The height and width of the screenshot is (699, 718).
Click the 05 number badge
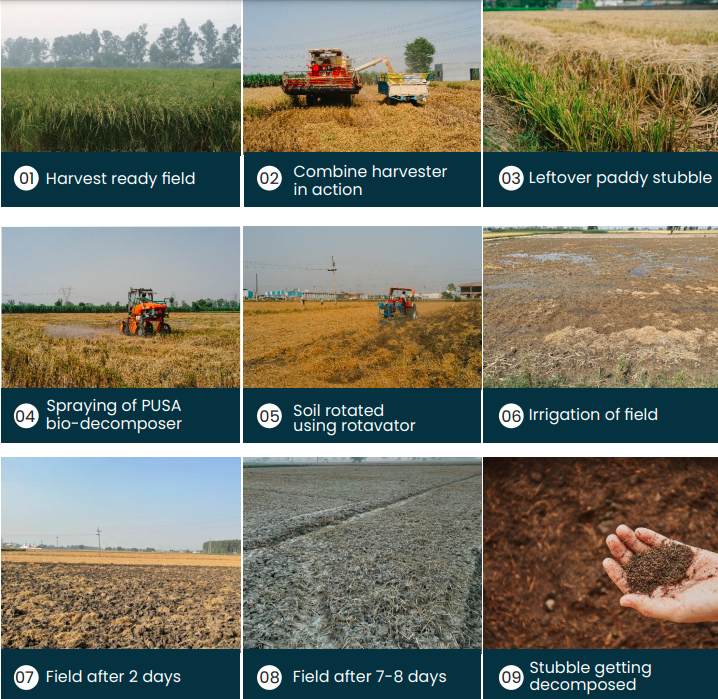[x=269, y=416]
